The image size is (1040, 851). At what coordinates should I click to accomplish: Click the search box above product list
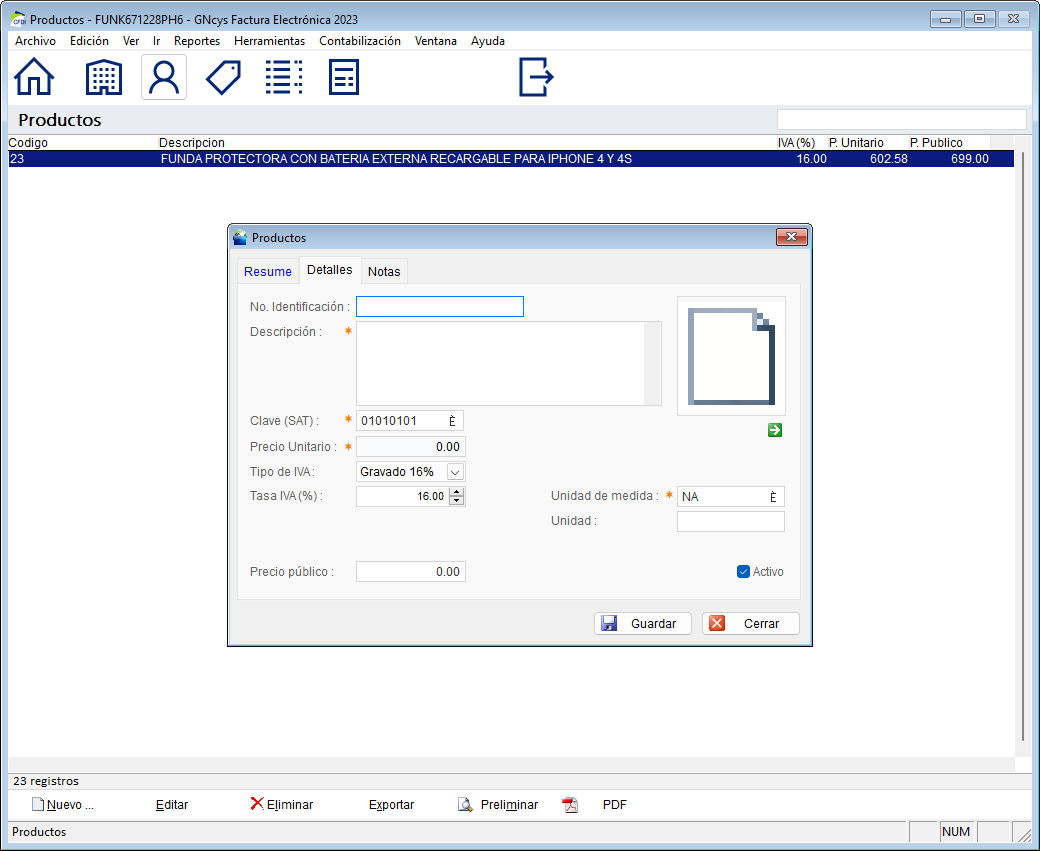(x=901, y=119)
